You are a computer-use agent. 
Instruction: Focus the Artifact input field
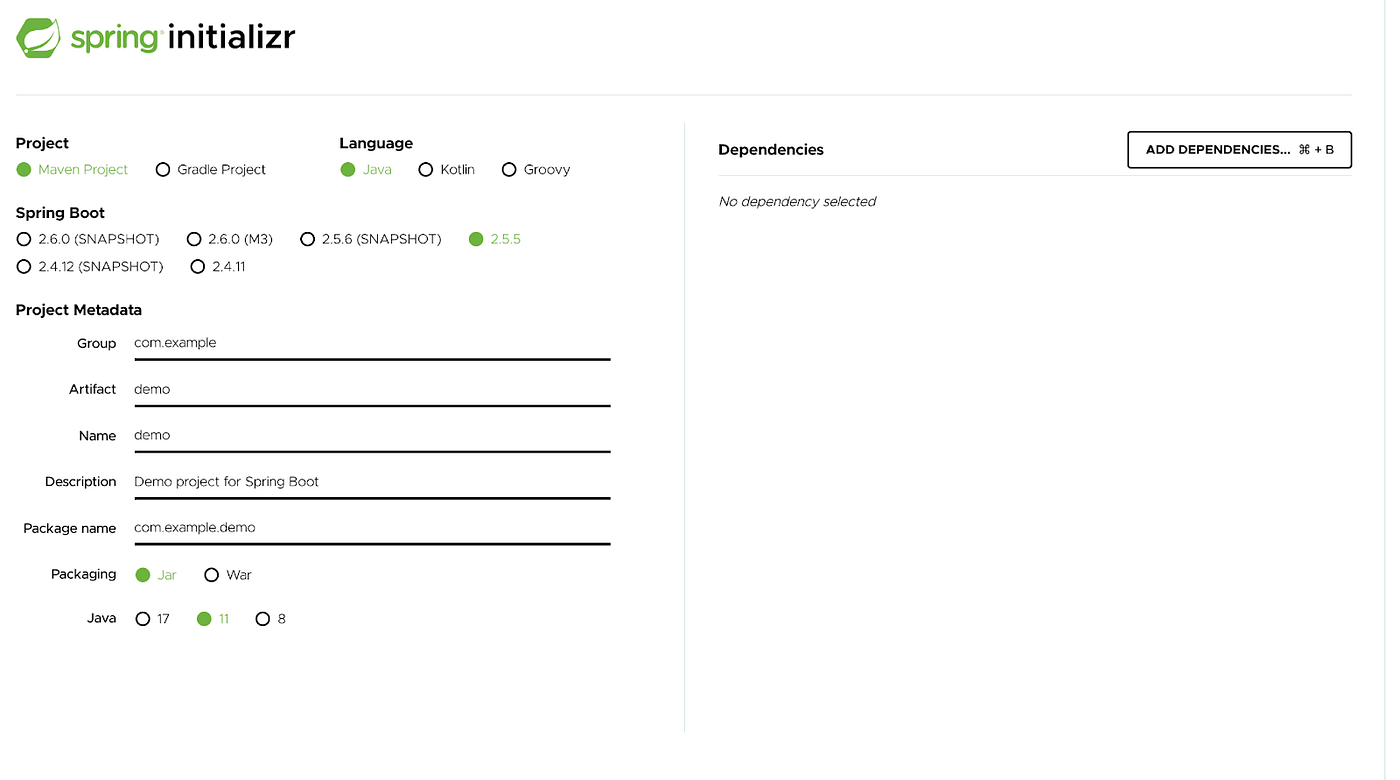(x=372, y=389)
